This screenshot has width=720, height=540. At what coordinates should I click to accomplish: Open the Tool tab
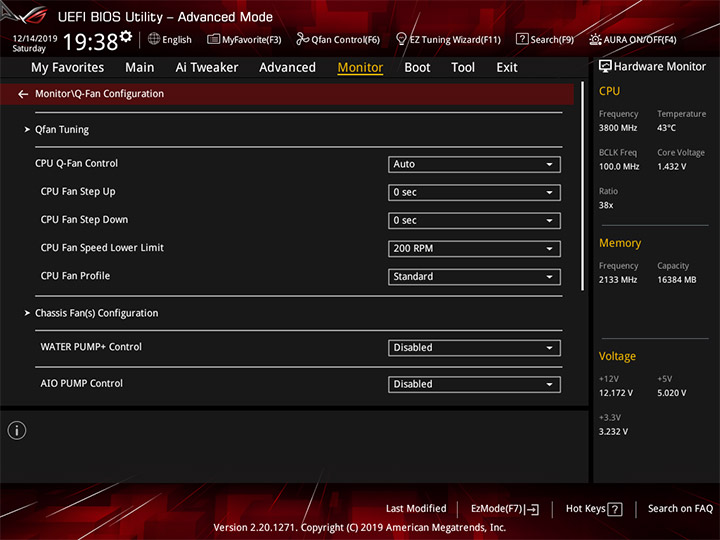click(x=463, y=68)
